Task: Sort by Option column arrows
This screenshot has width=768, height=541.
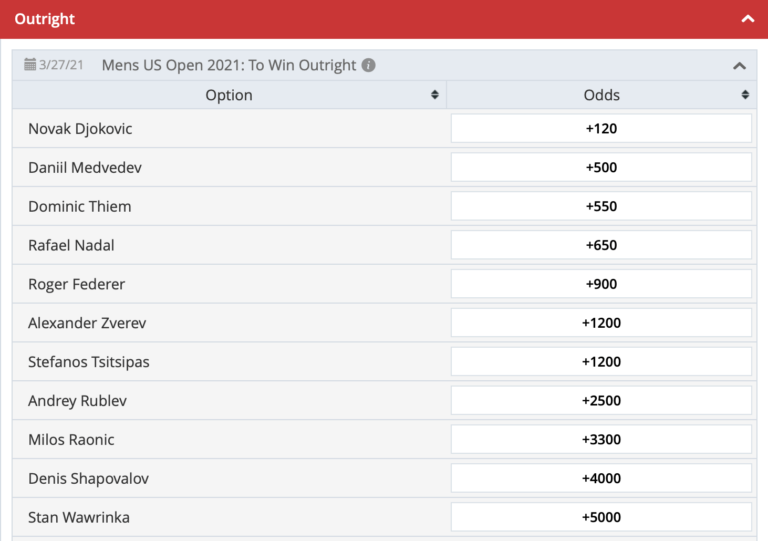Action: [434, 94]
